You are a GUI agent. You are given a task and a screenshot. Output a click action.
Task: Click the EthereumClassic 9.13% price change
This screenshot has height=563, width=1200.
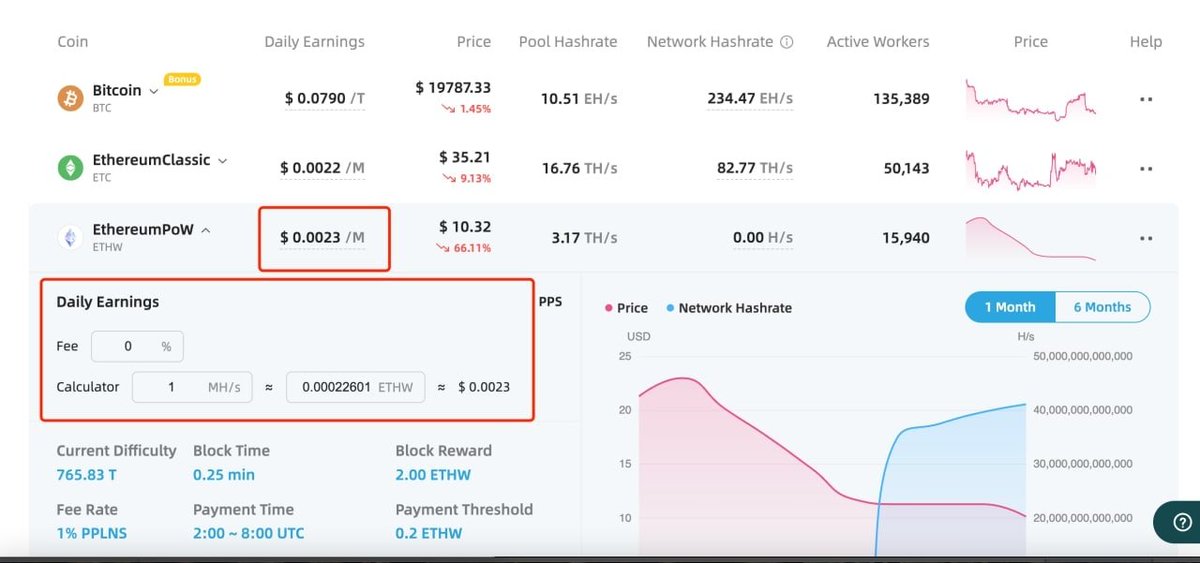coord(469,178)
